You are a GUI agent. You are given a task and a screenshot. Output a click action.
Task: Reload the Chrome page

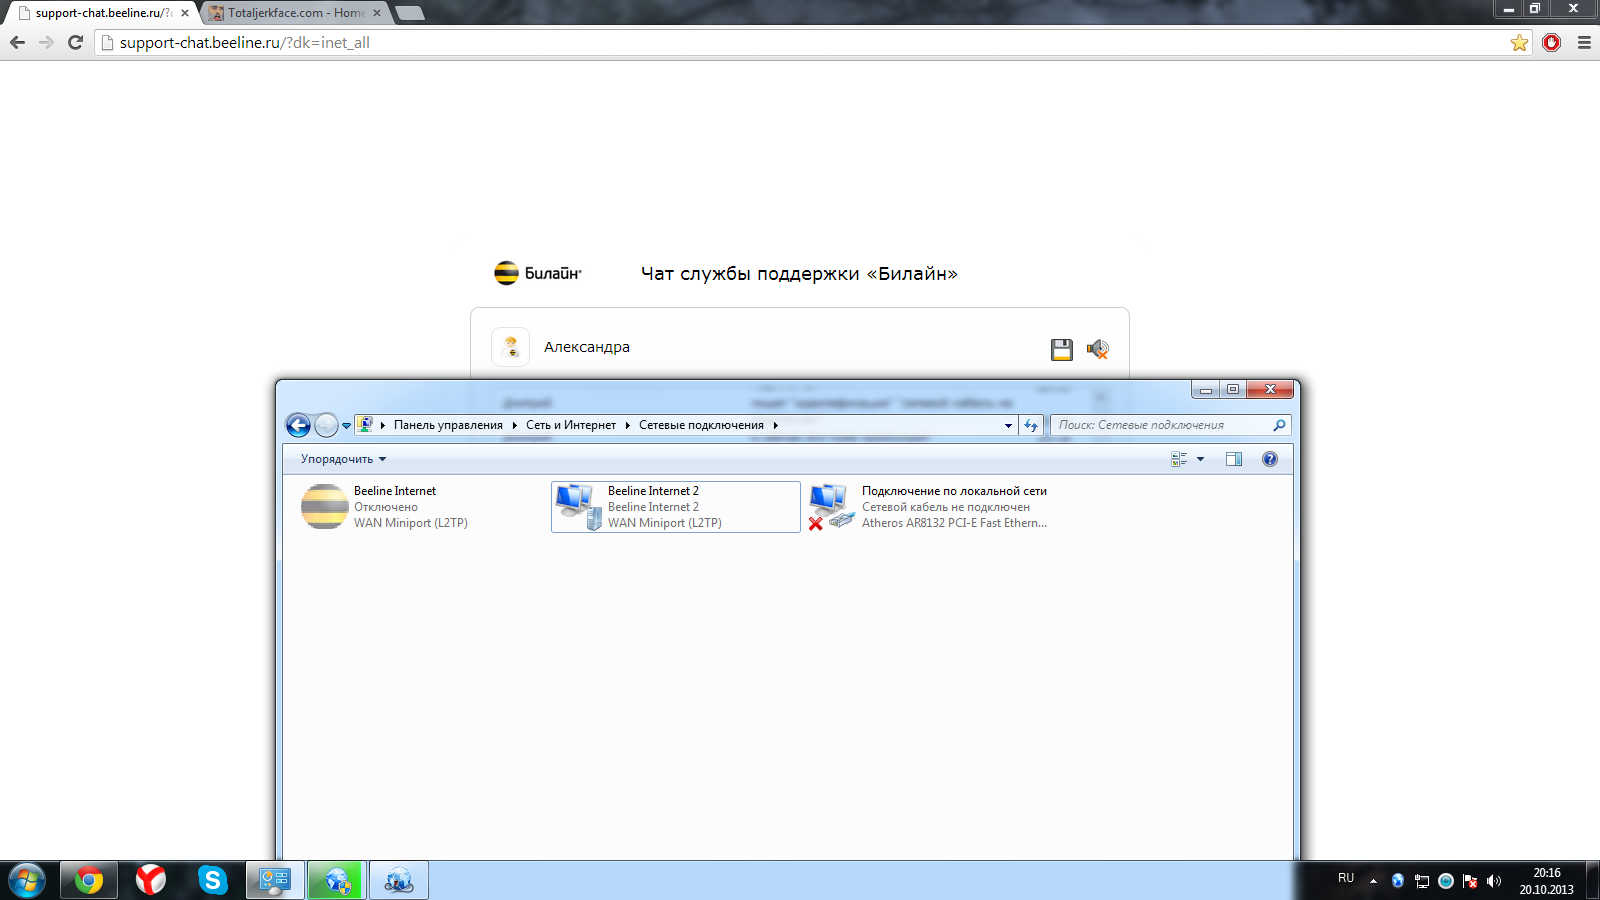click(x=75, y=42)
